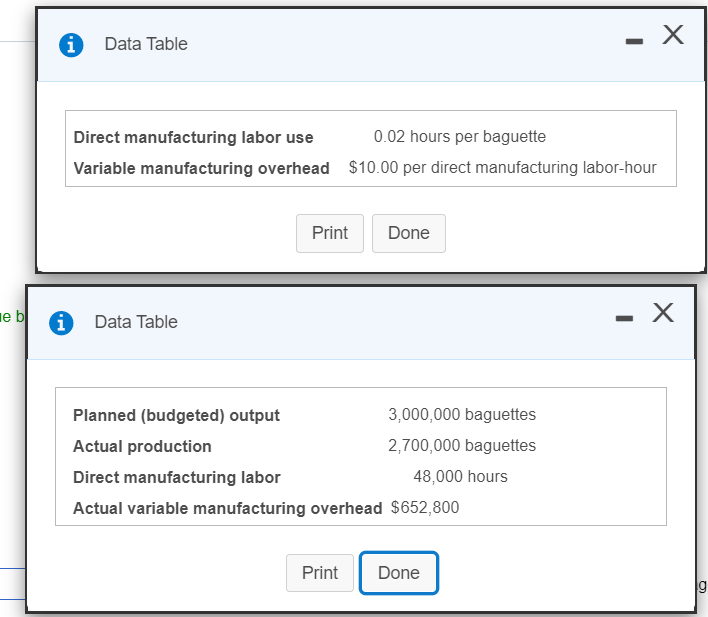The width and height of the screenshot is (708, 617).
Task: Click the info icon in upper Data Table dialog
Action: click(71, 45)
